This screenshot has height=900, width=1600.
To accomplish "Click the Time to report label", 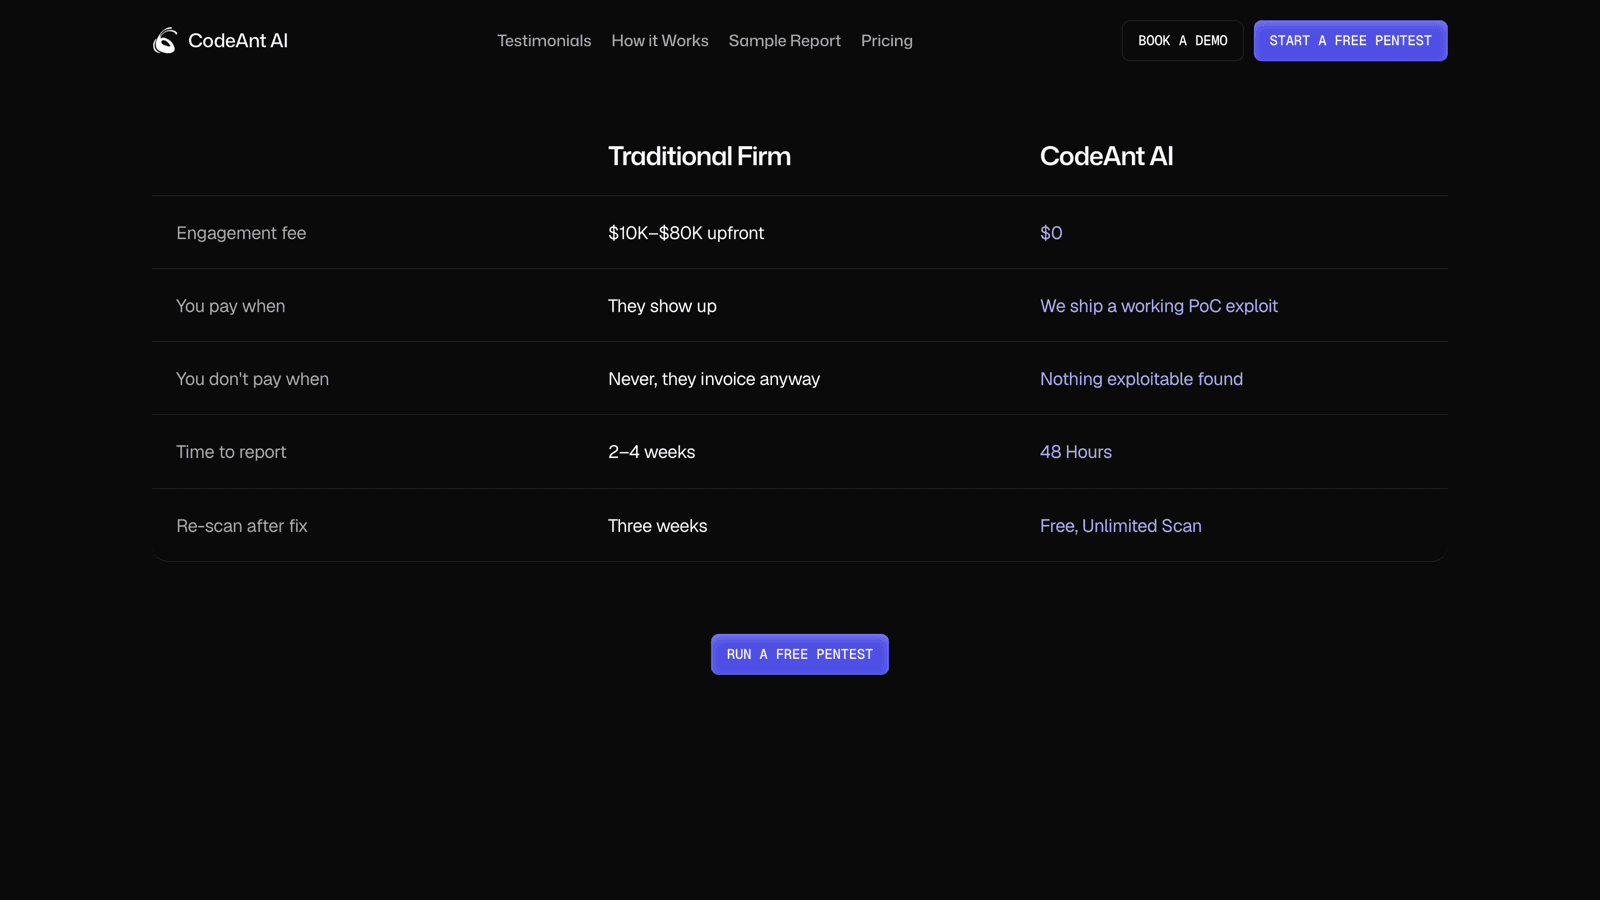I will (x=231, y=452).
